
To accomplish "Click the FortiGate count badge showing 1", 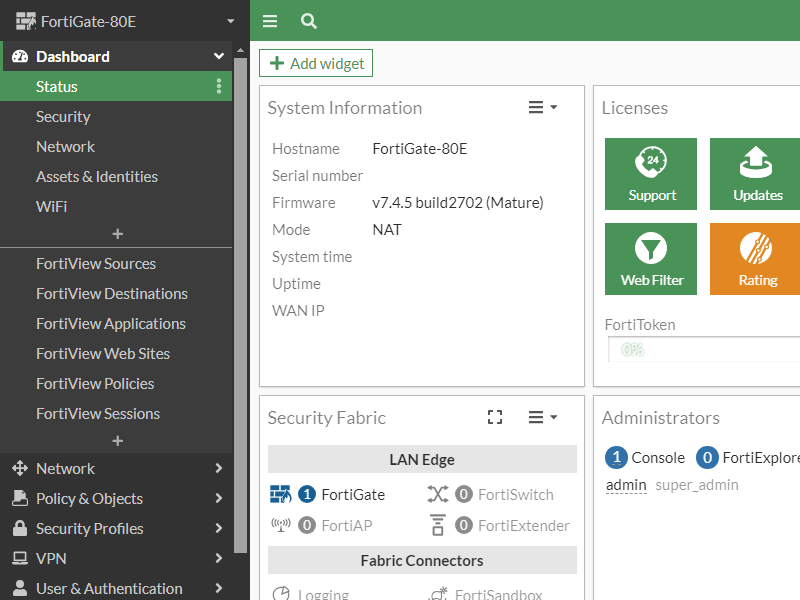I will tap(307, 494).
